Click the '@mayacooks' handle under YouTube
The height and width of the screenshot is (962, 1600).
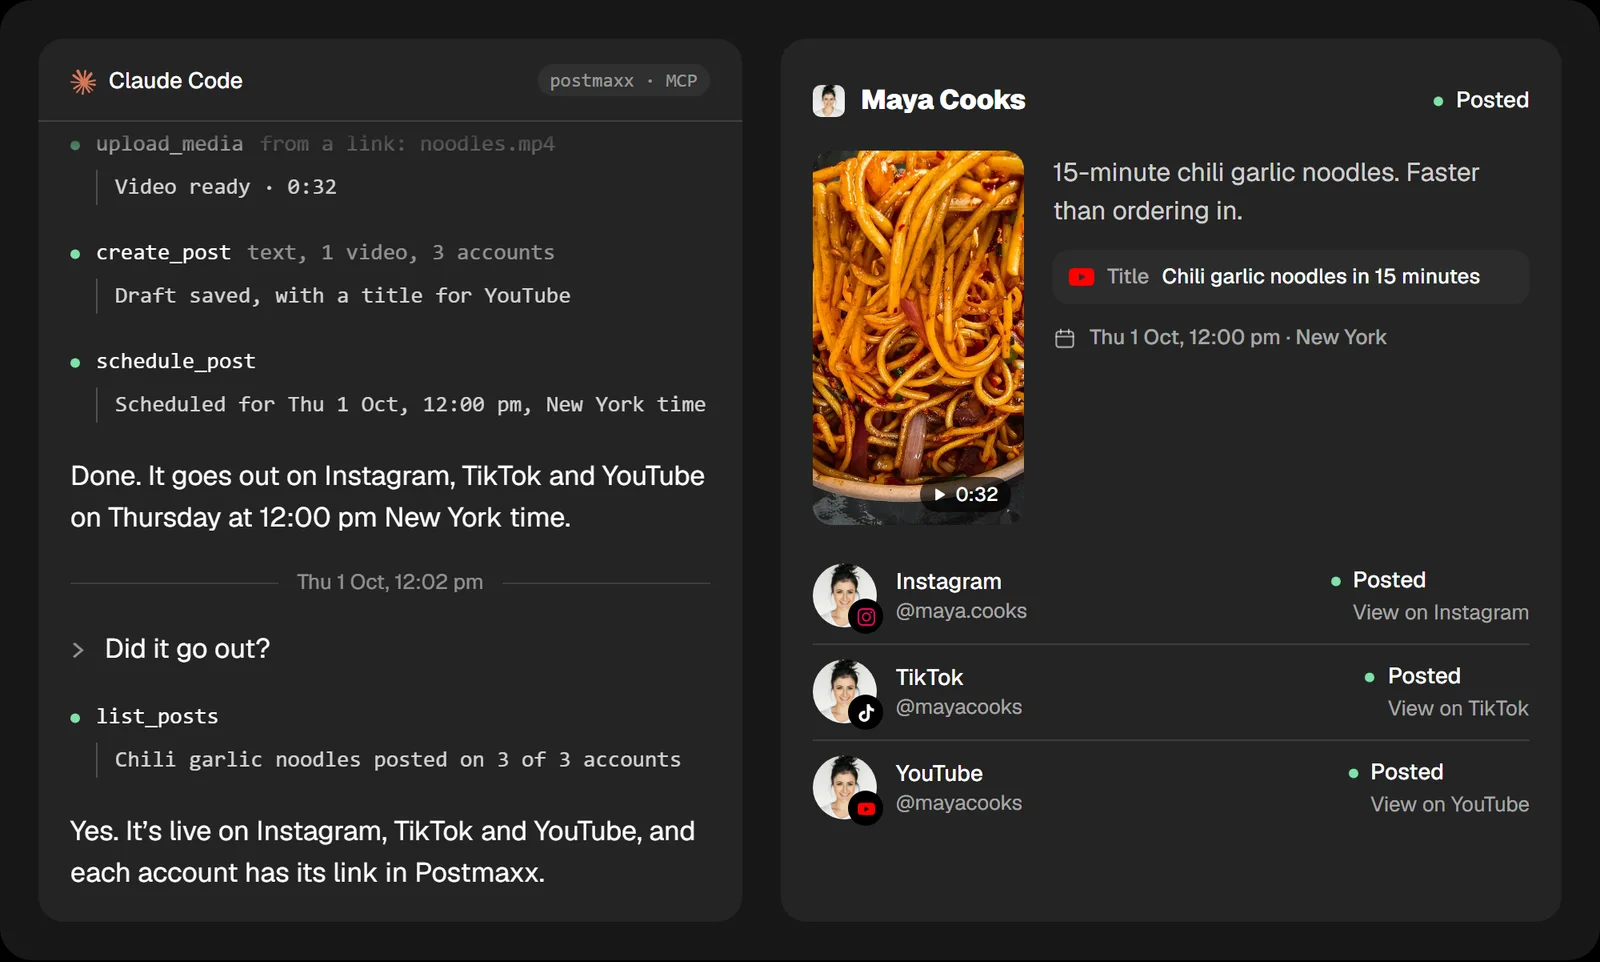(x=958, y=803)
